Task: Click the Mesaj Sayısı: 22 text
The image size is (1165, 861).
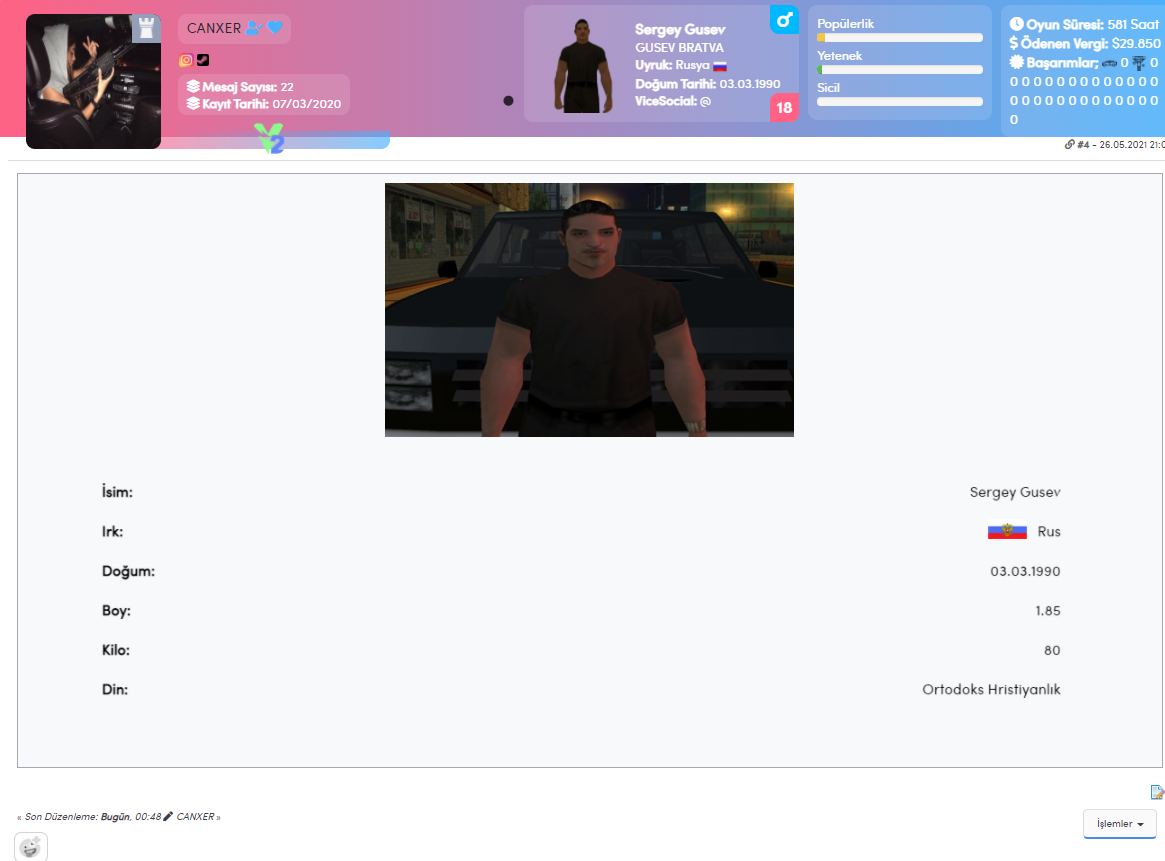Action: click(x=247, y=87)
